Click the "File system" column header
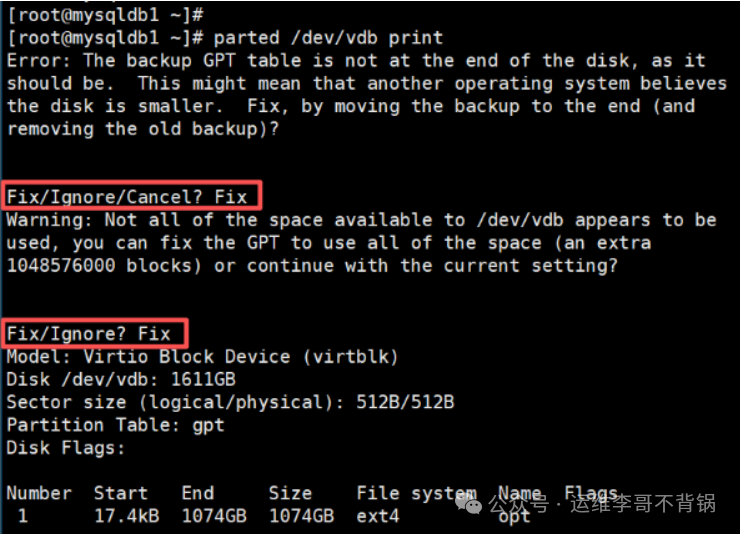Viewport: 740px width, 534px height. click(416, 493)
